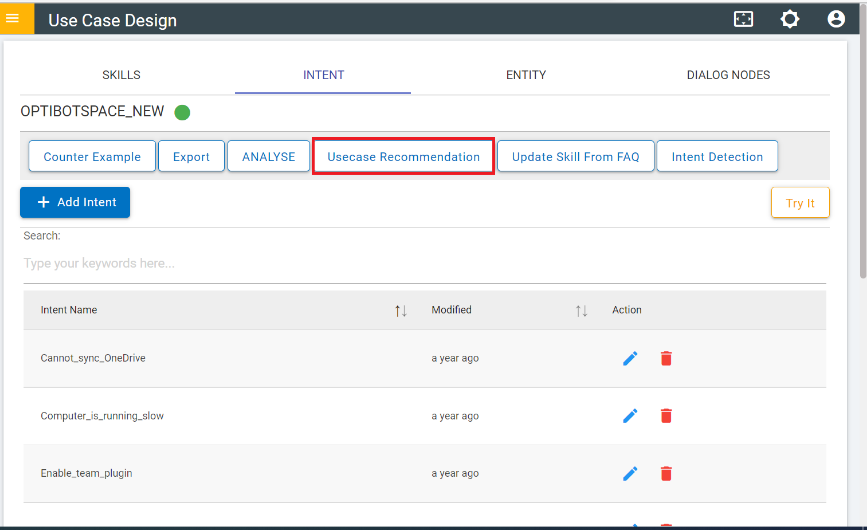Click the Try It button

[800, 203]
